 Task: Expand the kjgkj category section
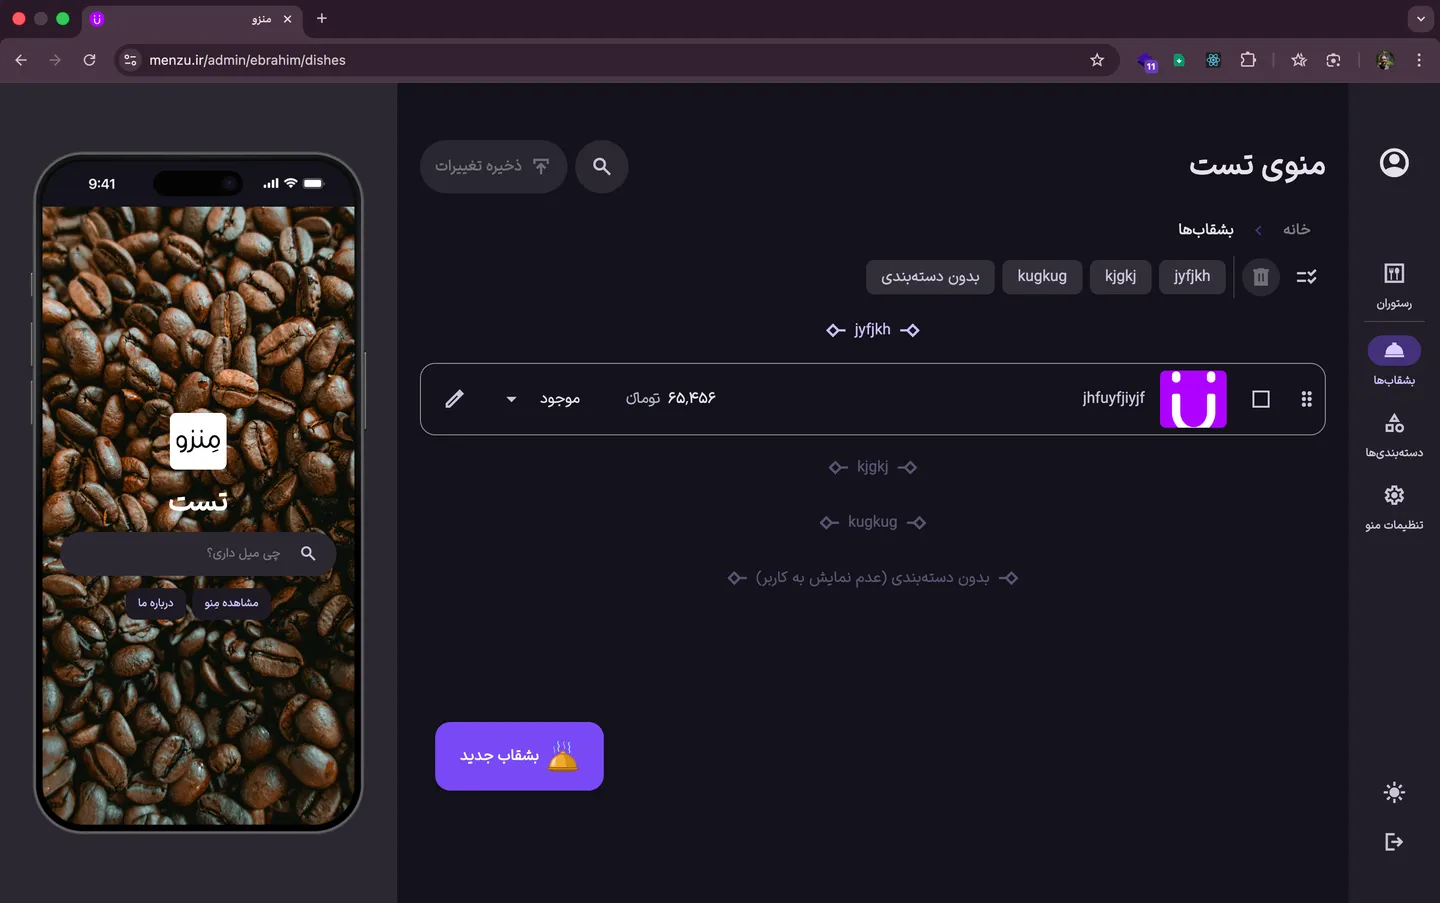(x=872, y=467)
